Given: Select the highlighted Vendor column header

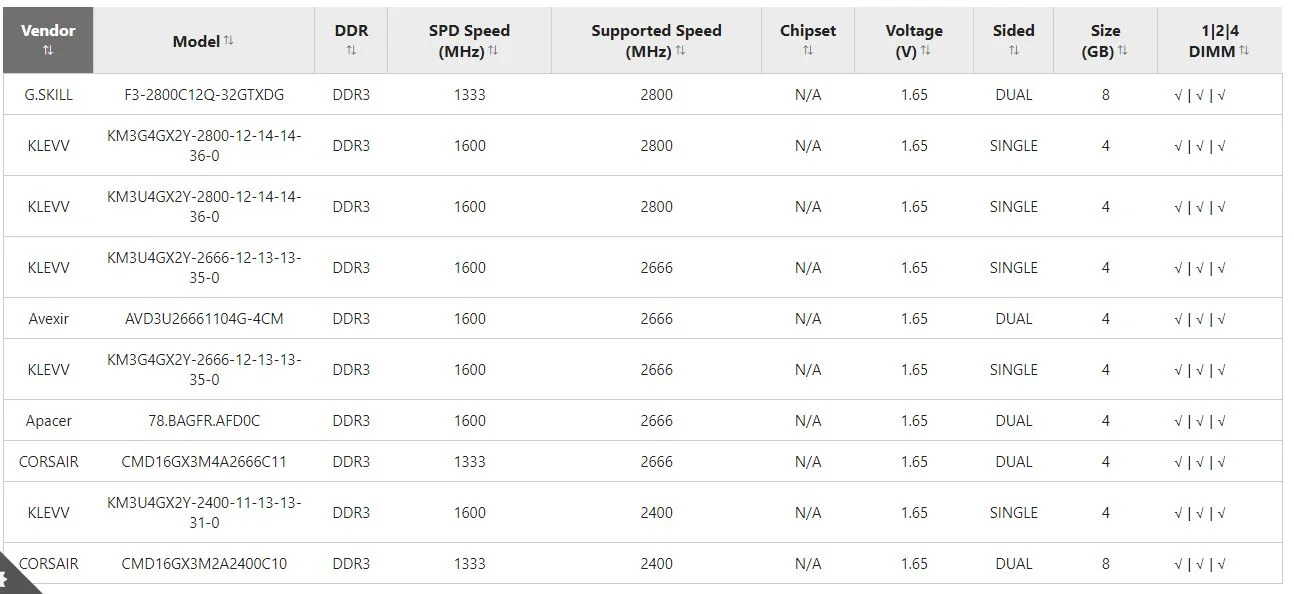Looking at the screenshot, I should click(x=48, y=31).
